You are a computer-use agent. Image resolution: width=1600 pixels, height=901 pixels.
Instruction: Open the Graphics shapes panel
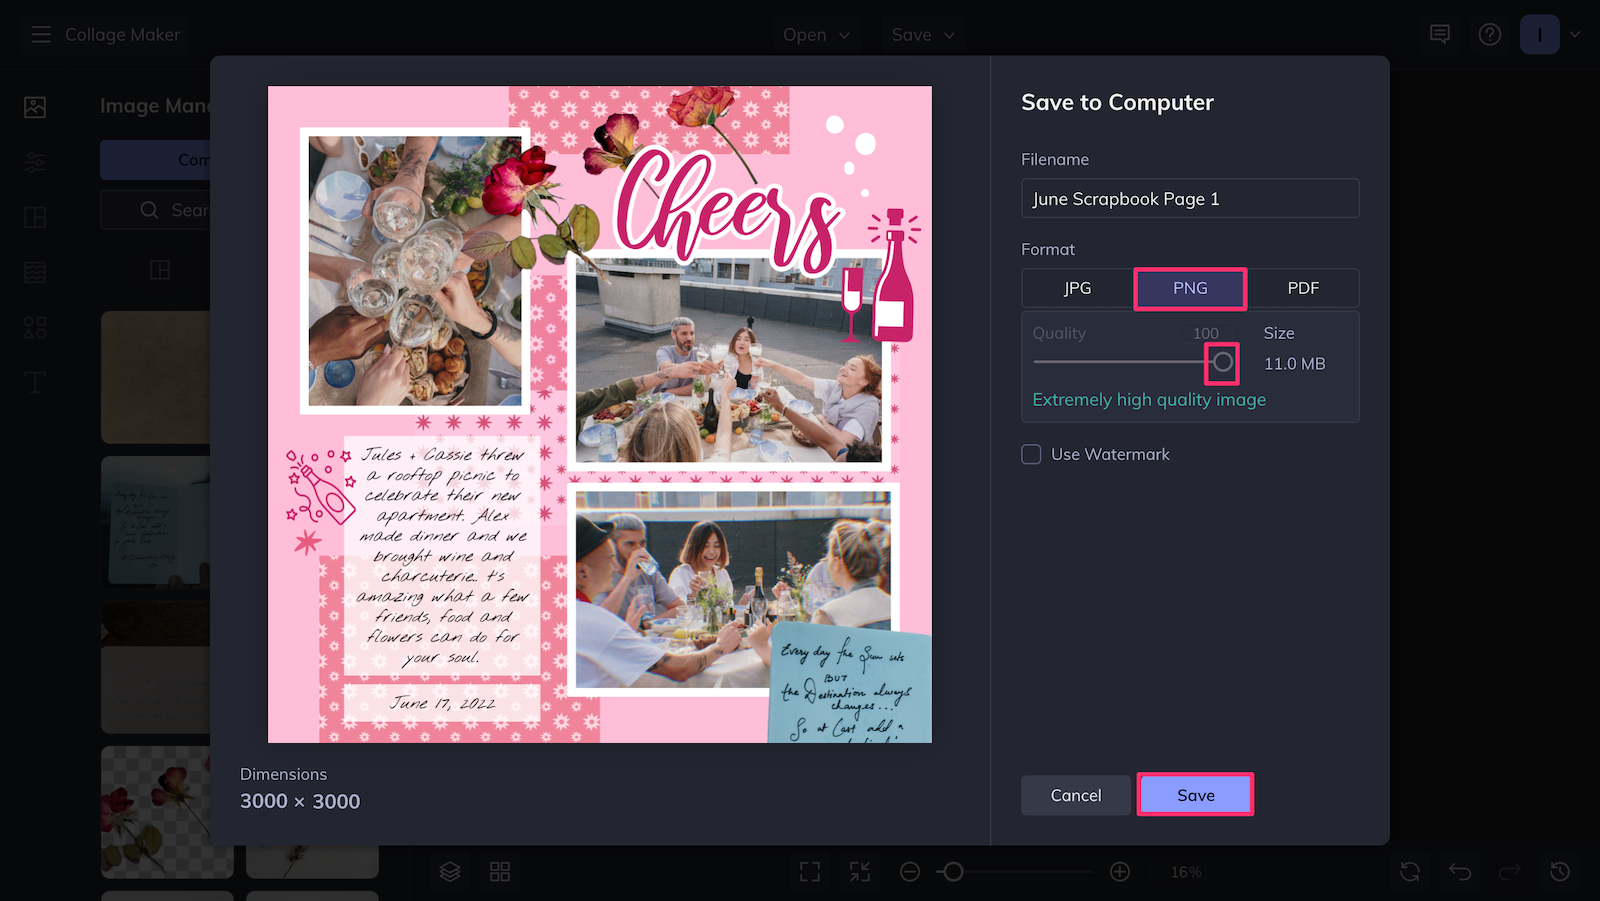coord(34,326)
